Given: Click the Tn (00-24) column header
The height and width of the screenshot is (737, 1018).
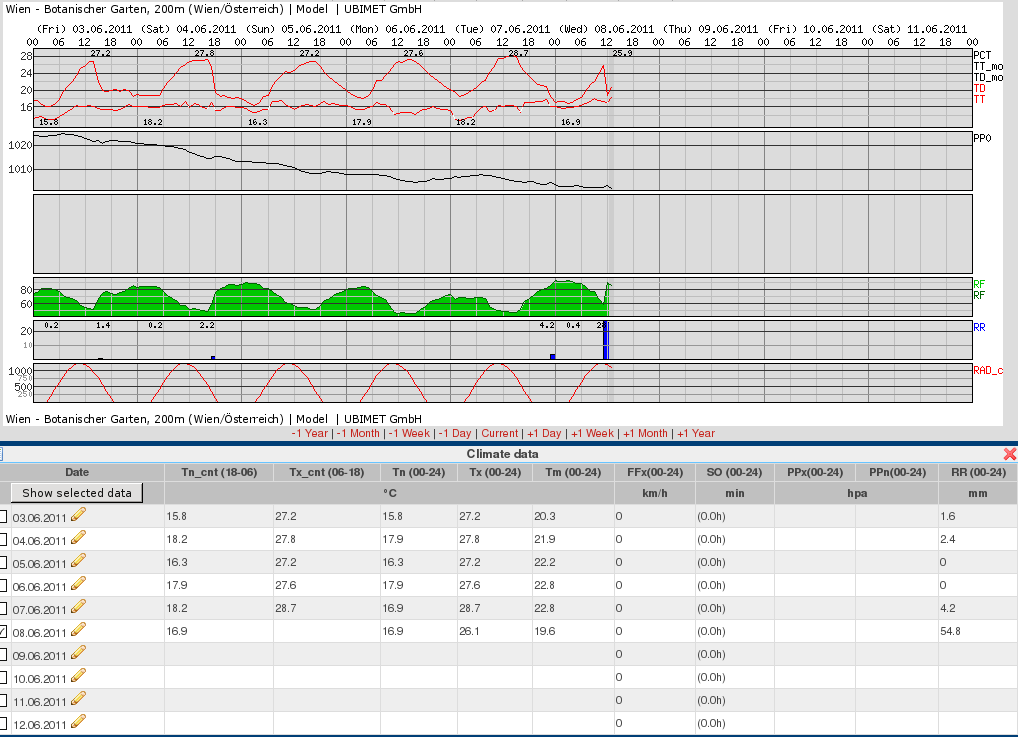Looking at the screenshot, I should (x=419, y=472).
